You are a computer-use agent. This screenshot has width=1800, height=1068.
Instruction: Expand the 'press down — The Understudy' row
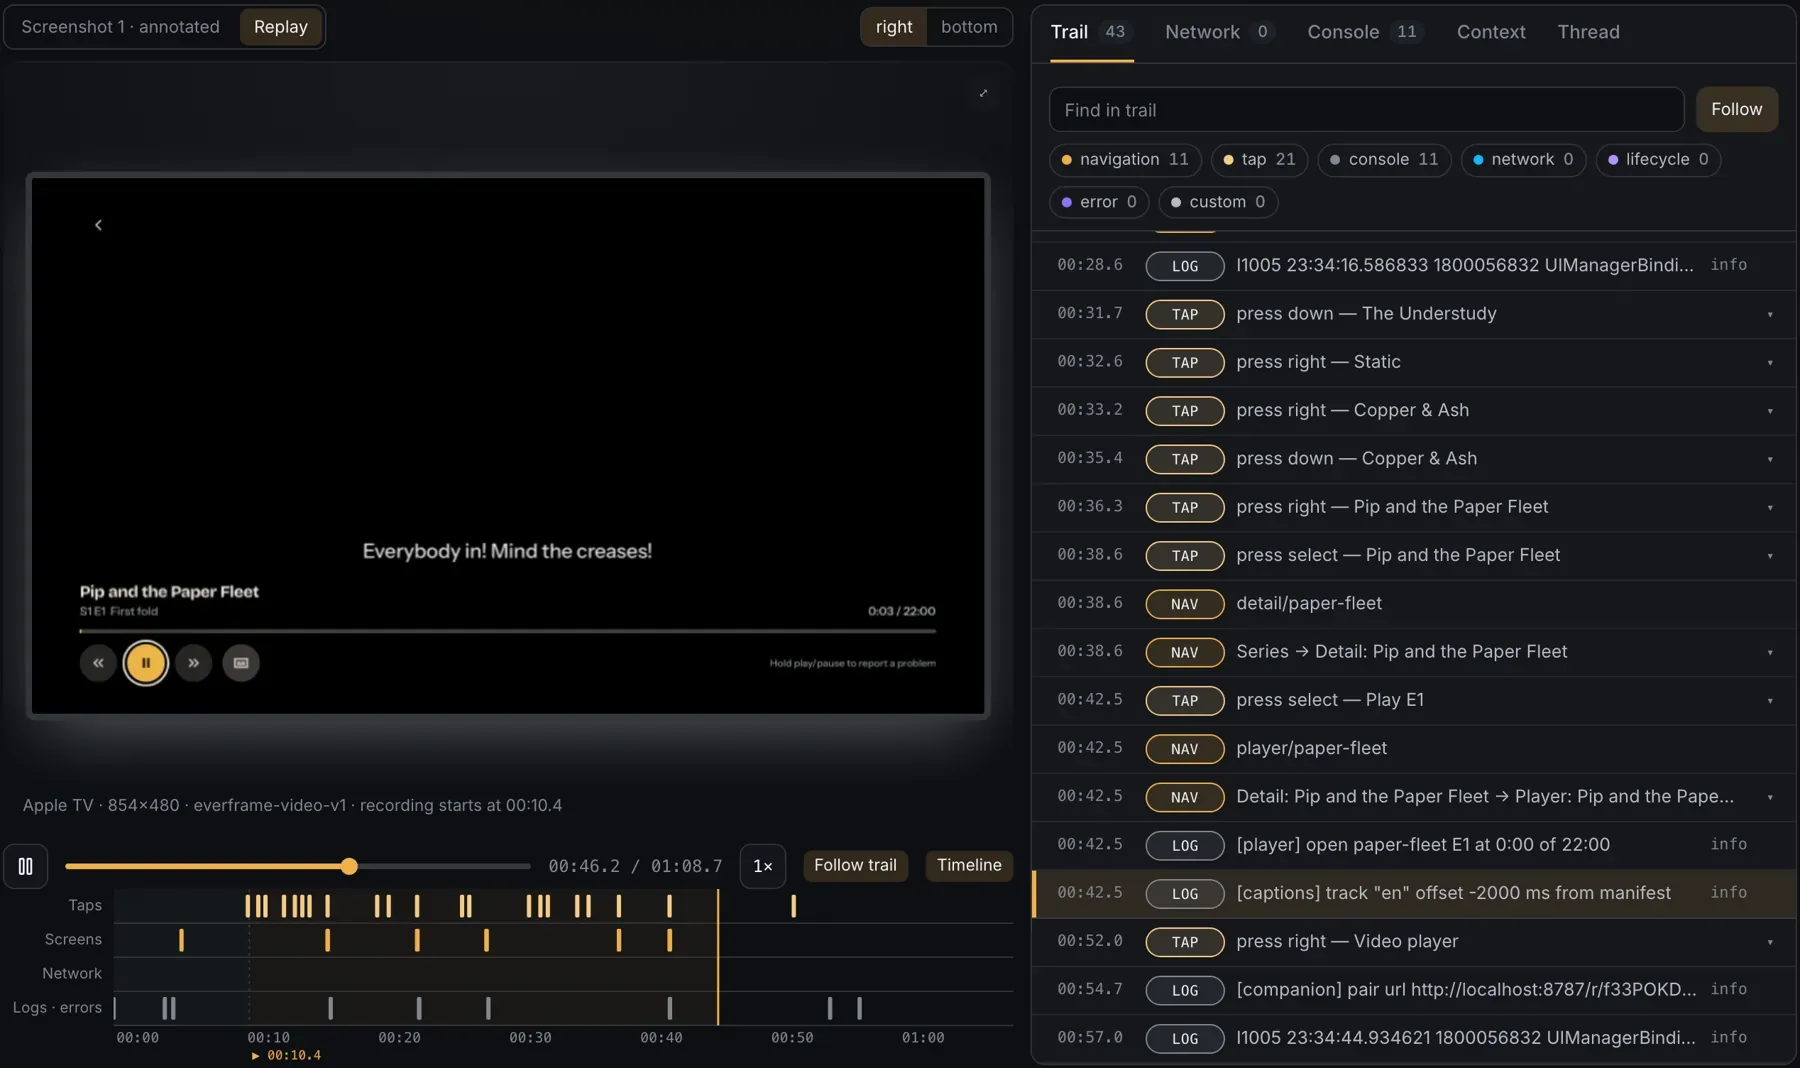pyautogui.click(x=1770, y=314)
